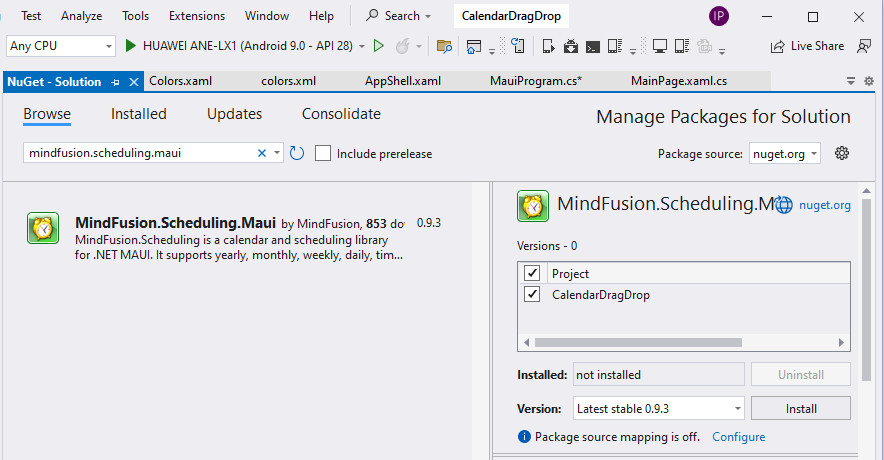Open the Extensions menu
884x460 pixels.
197,16
